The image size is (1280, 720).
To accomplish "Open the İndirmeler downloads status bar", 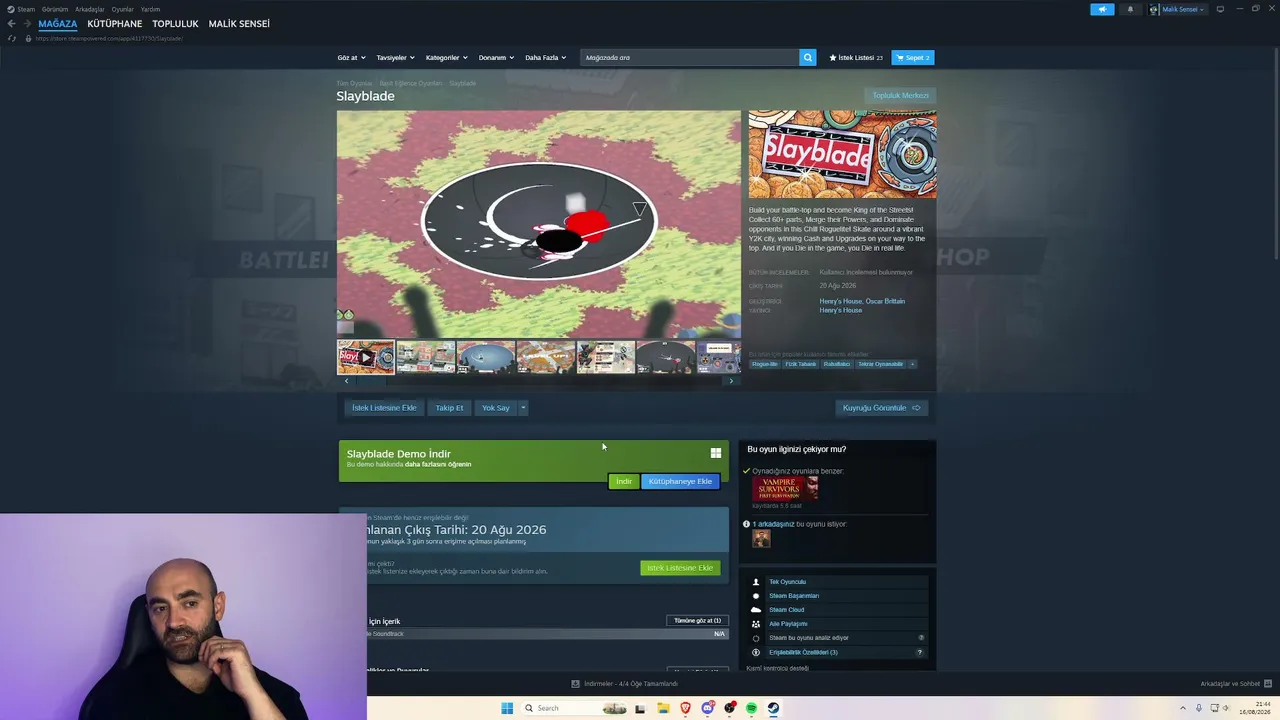I will click(x=625, y=684).
